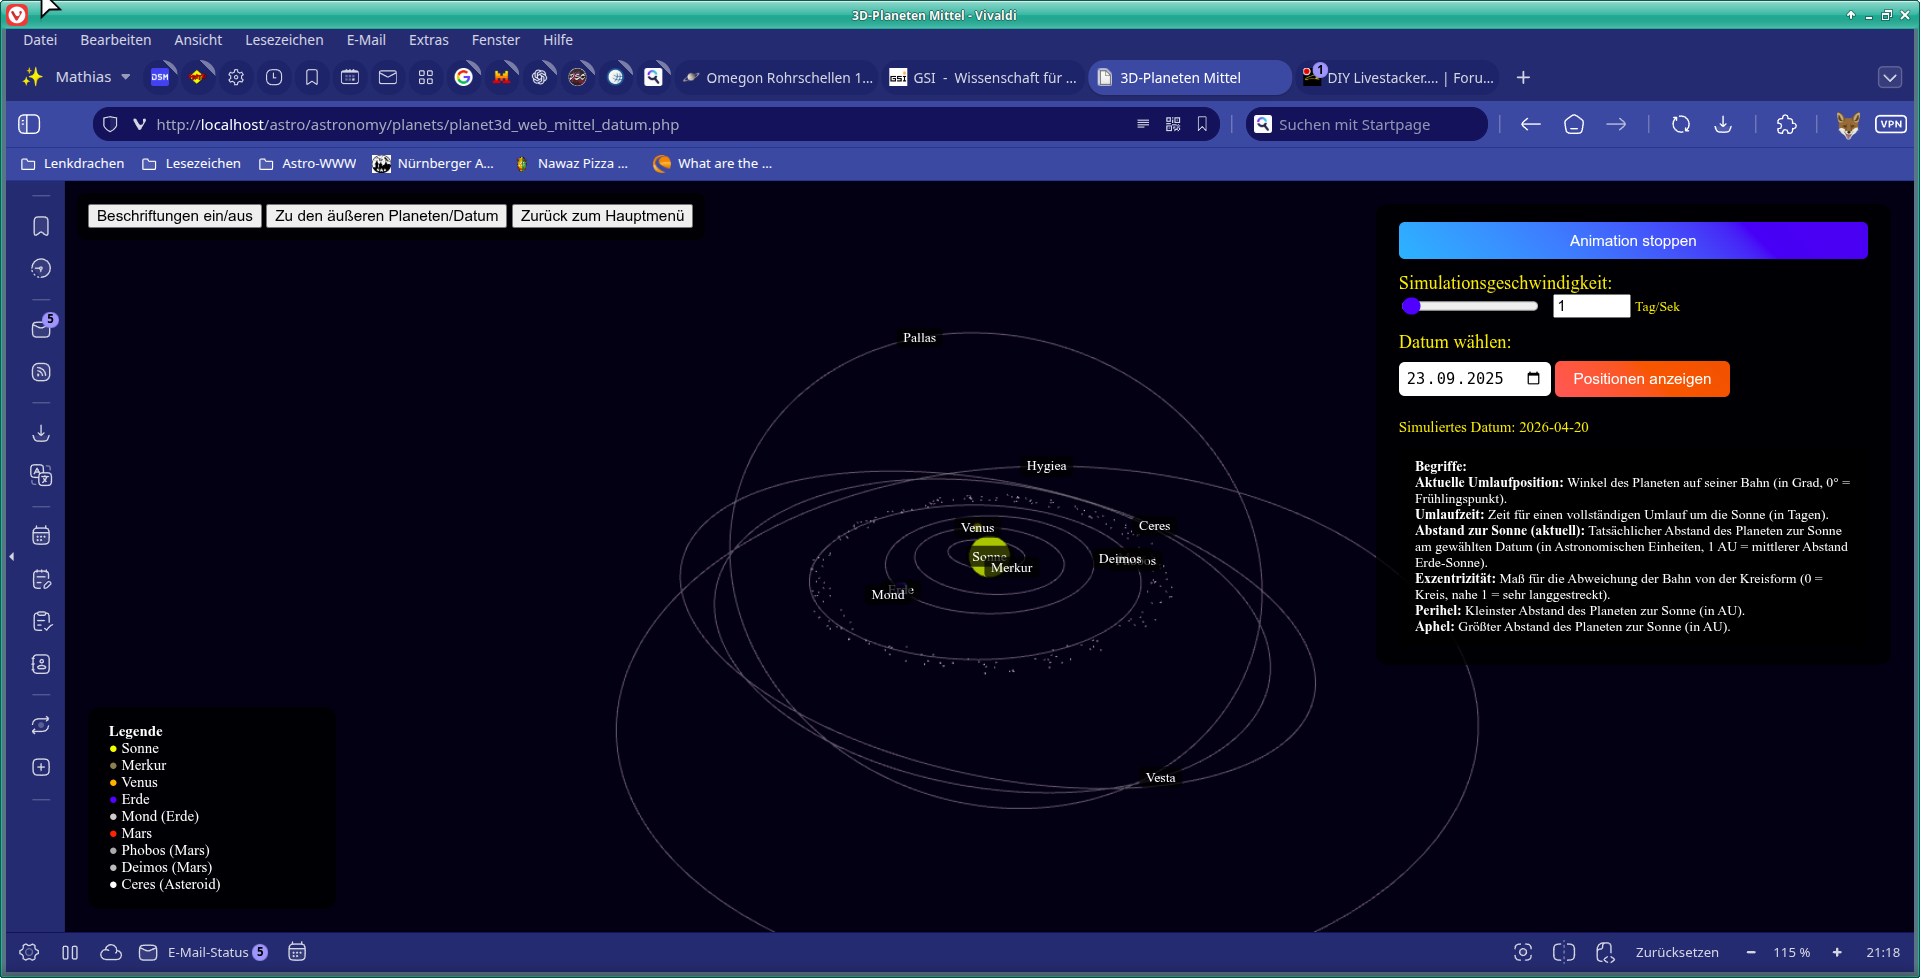Toggle the VPN button
The width and height of the screenshot is (1920, 978).
1891,124
